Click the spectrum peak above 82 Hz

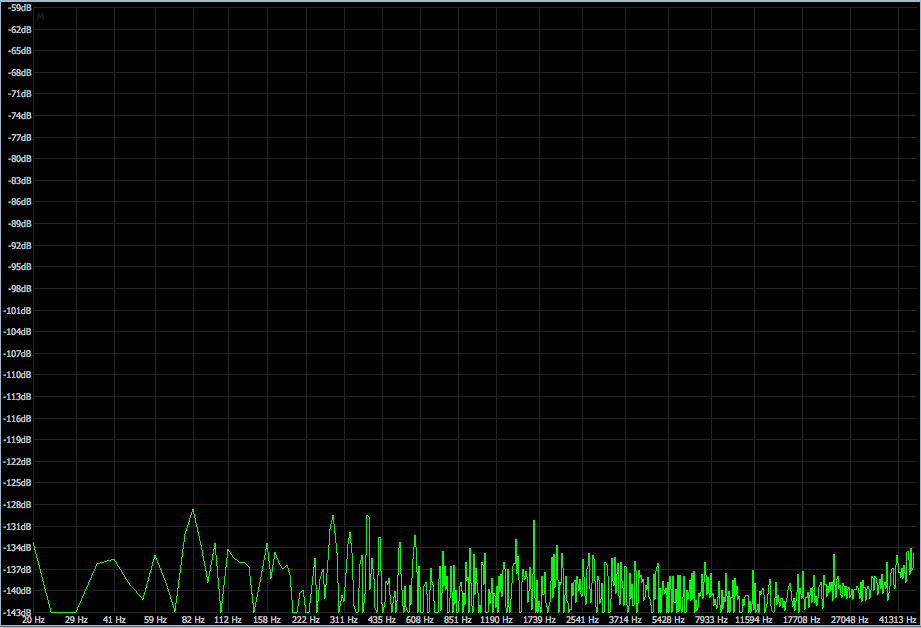click(193, 510)
